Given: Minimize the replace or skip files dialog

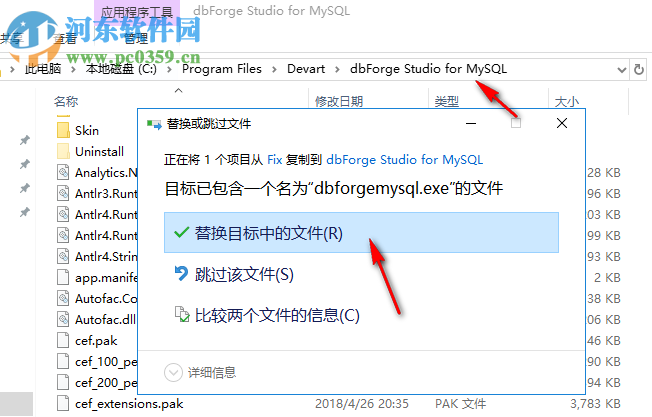Looking at the screenshot, I should (471, 123).
